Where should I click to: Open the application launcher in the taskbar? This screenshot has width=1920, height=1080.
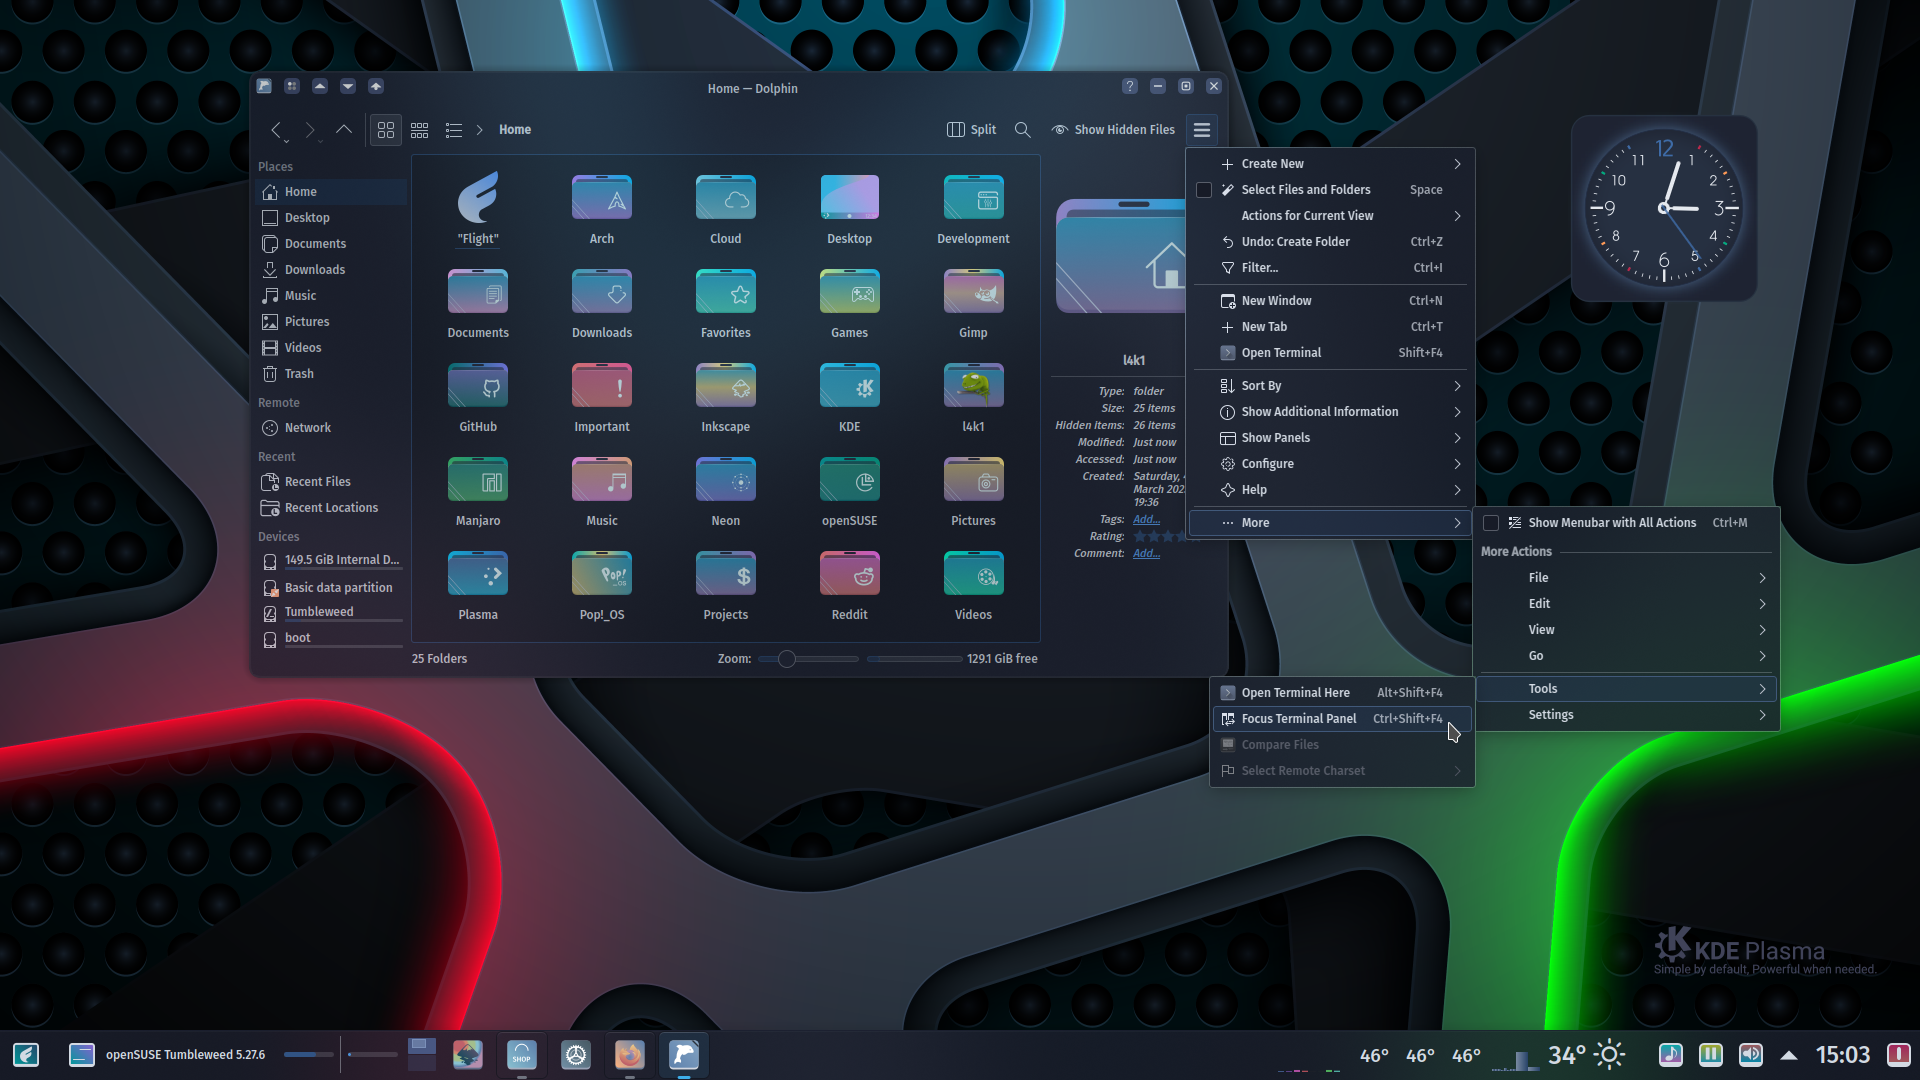(x=26, y=1054)
